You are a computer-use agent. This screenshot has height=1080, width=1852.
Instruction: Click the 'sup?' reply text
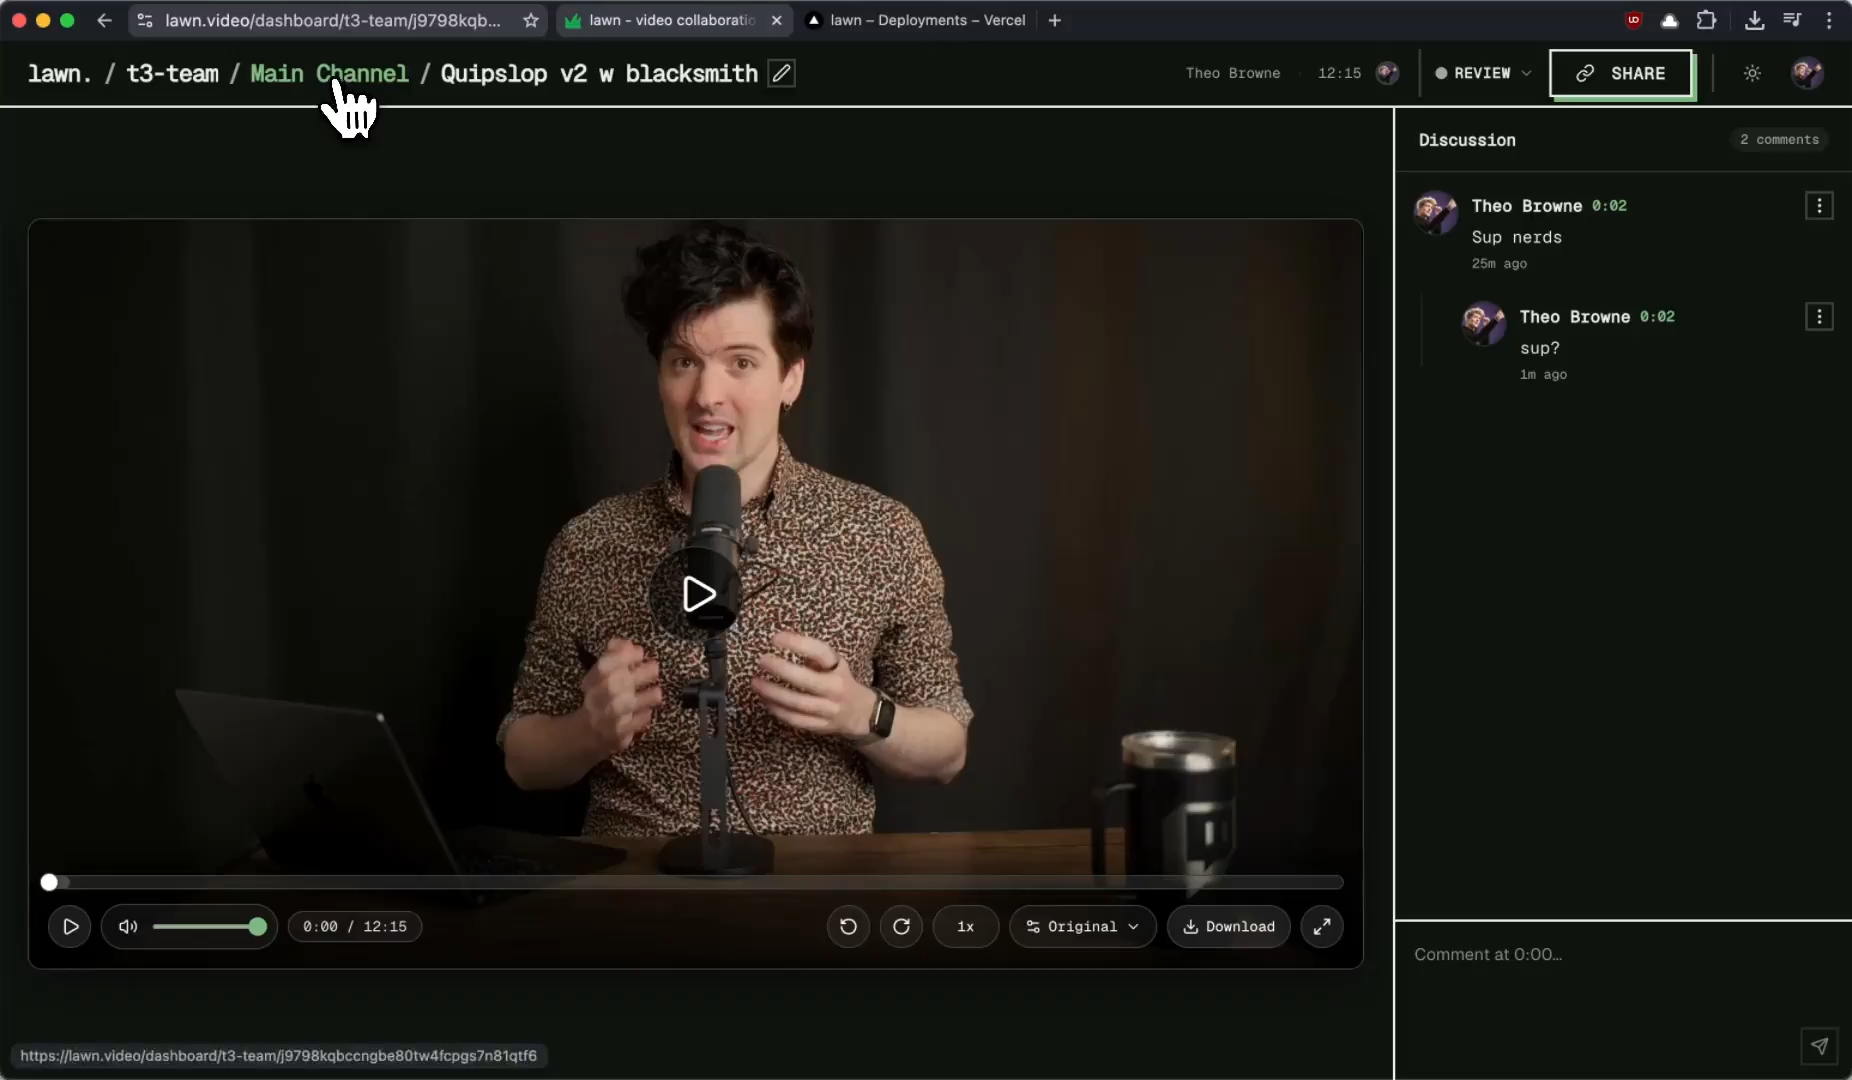[x=1539, y=348]
